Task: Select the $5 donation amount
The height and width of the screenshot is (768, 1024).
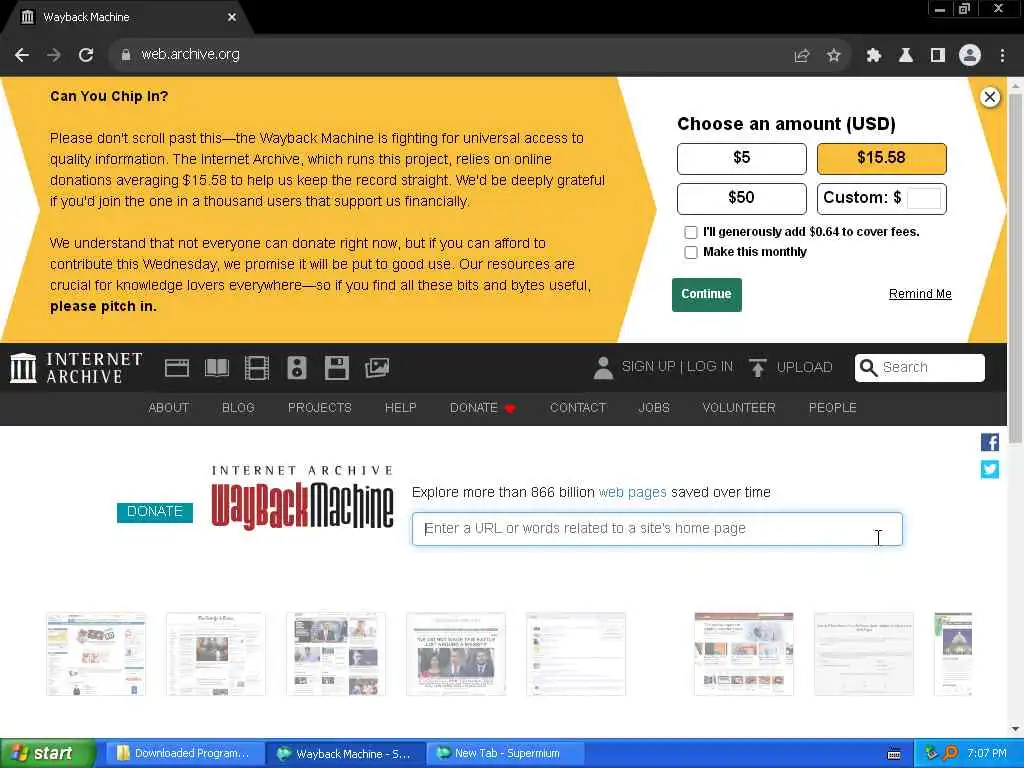Action: pyautogui.click(x=741, y=159)
